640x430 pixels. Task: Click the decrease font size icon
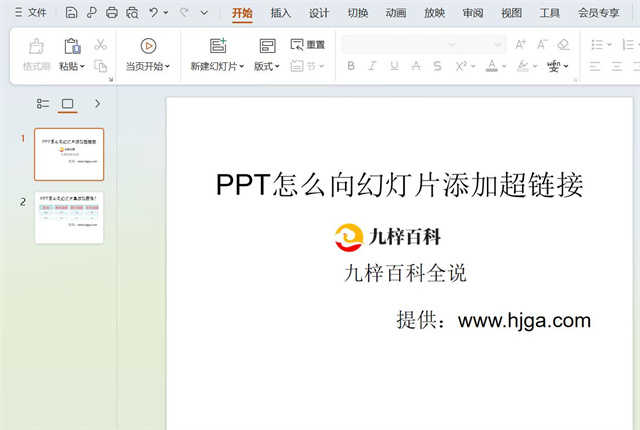542,44
